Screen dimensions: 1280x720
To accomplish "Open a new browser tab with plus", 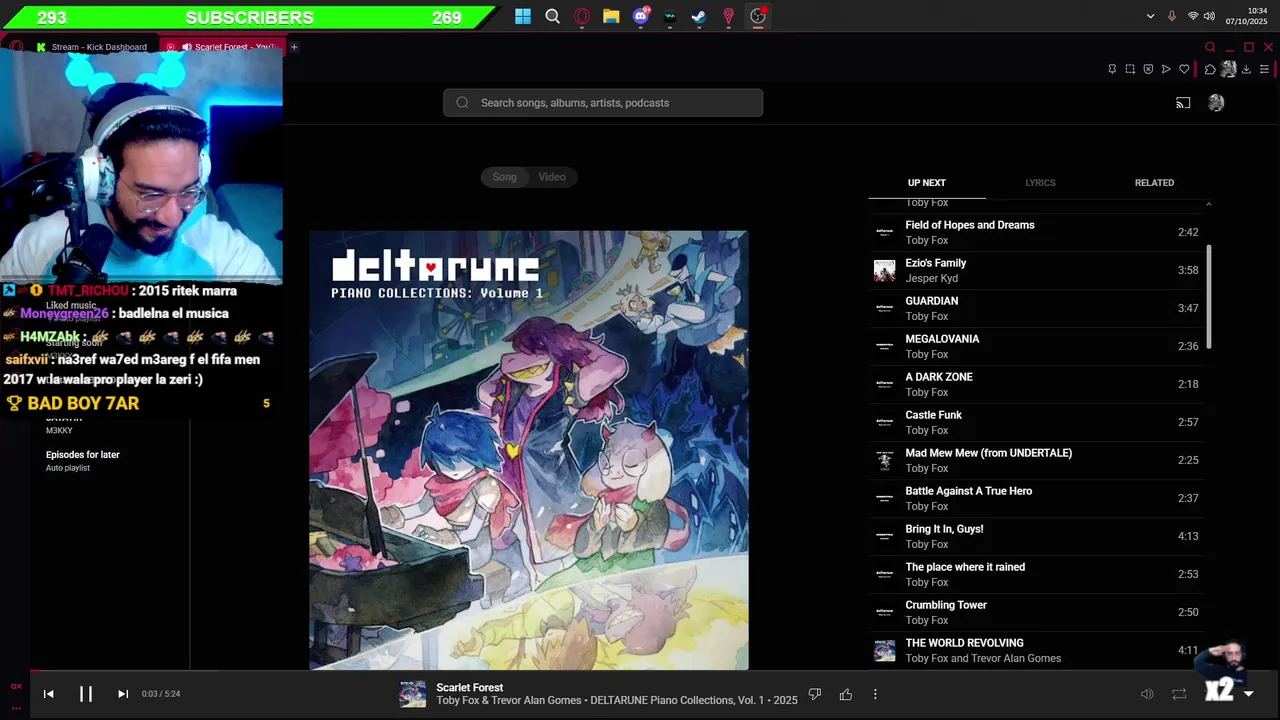I will tap(294, 47).
